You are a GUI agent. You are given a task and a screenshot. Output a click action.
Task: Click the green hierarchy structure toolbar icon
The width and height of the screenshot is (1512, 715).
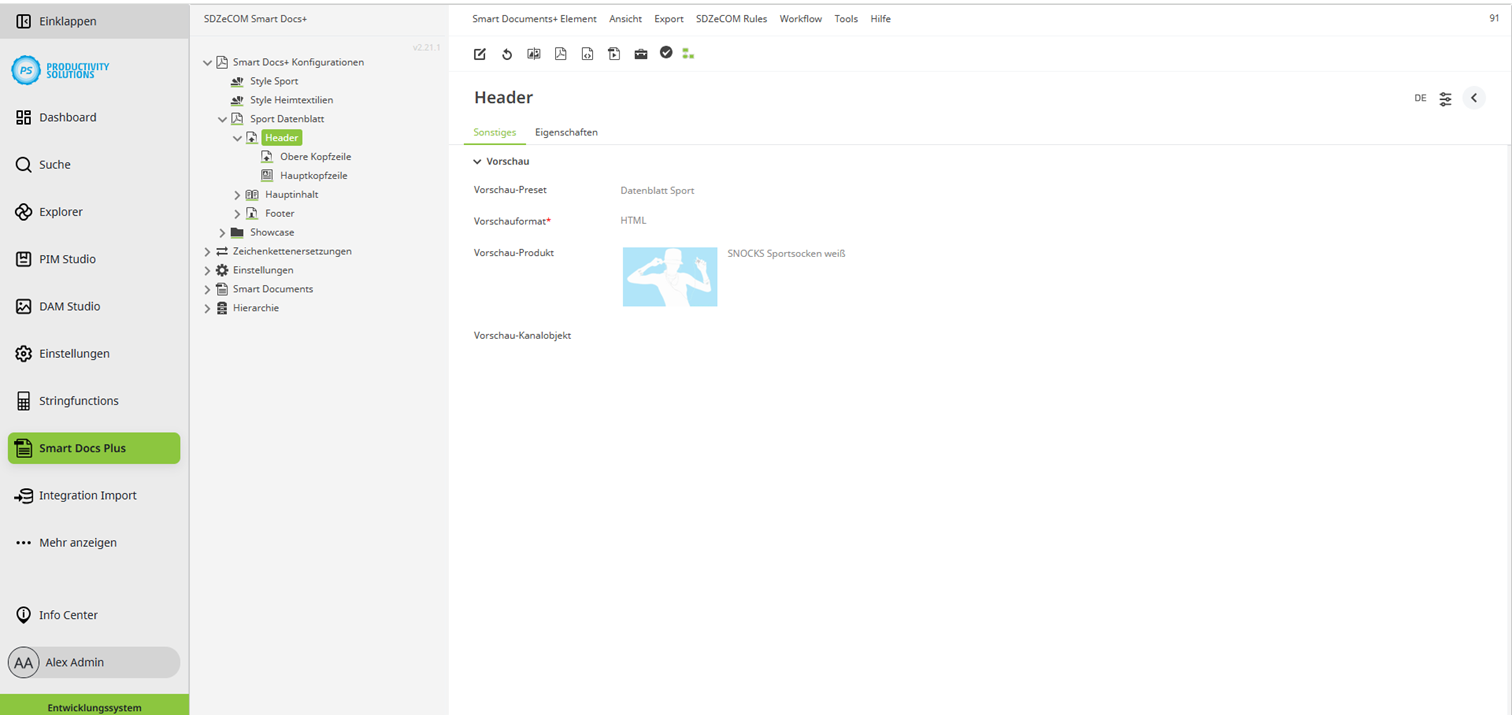[688, 54]
